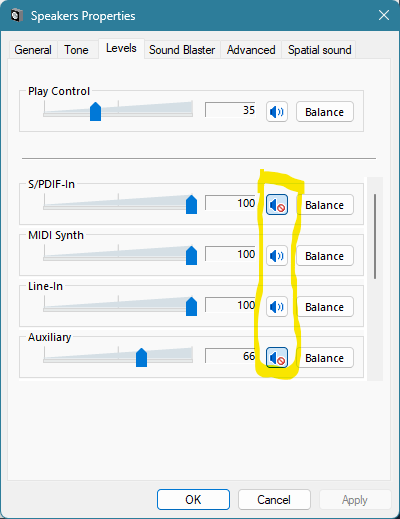Open Balance for Auxiliary
This screenshot has width=400, height=519.
pos(325,358)
